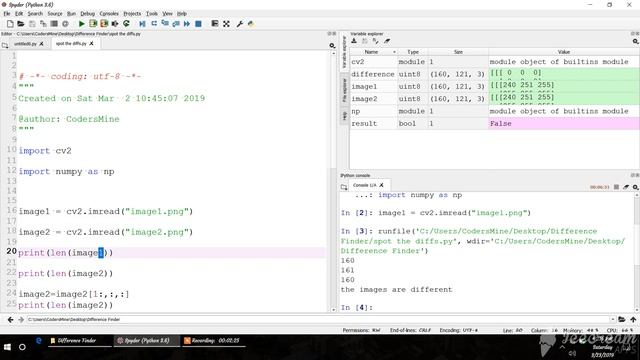Continue debugger execution with double-arrow icon

(187, 24)
